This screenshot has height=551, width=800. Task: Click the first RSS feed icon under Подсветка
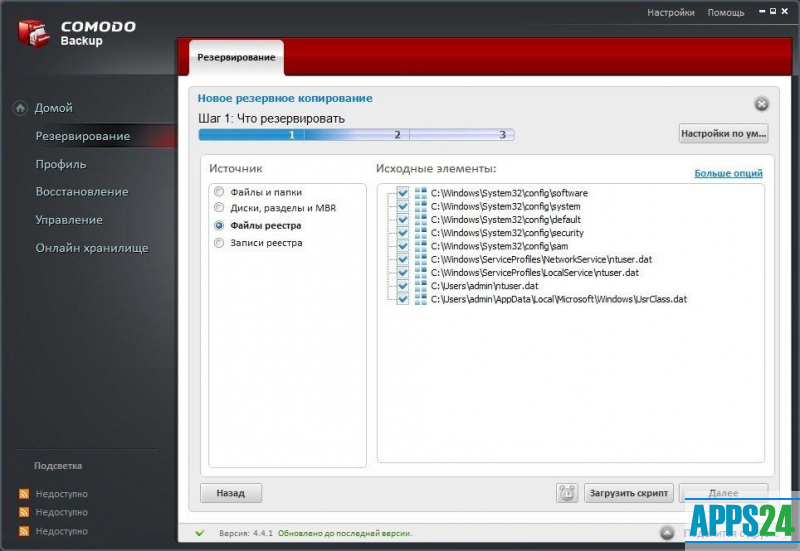(x=25, y=494)
